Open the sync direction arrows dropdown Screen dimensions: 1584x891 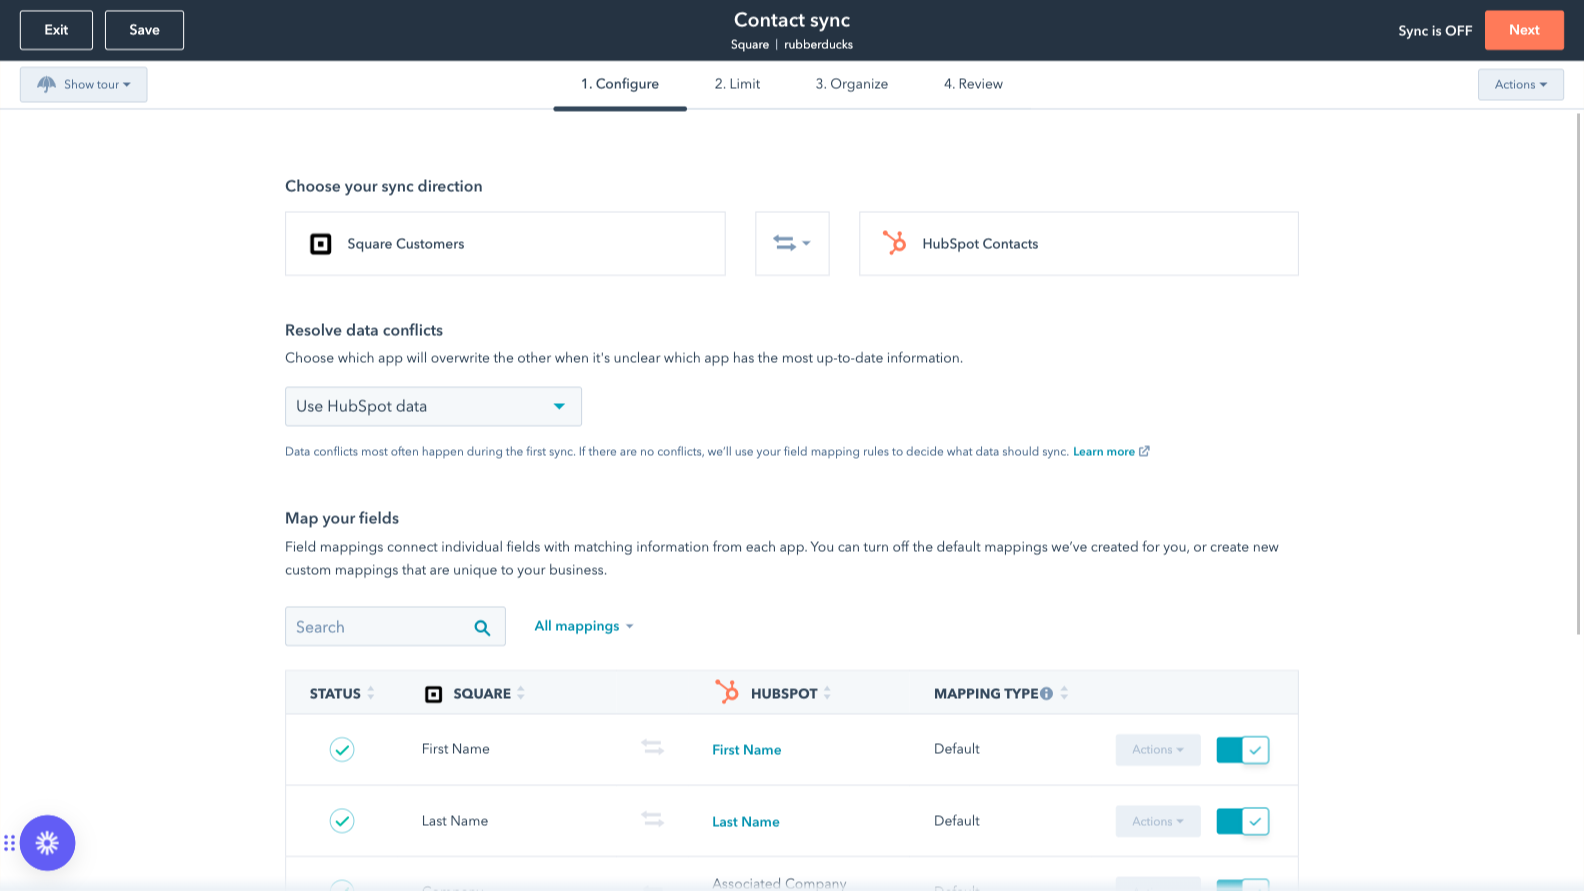point(791,243)
